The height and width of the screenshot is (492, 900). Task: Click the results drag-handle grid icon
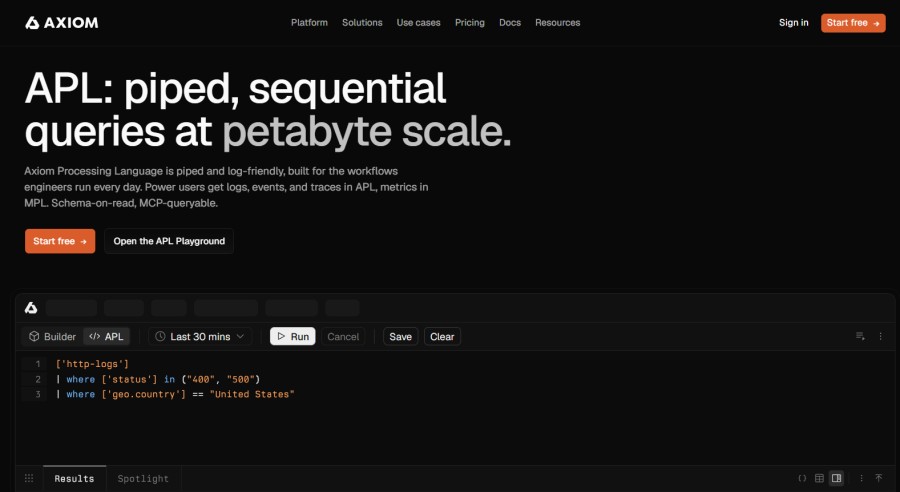click(x=29, y=478)
